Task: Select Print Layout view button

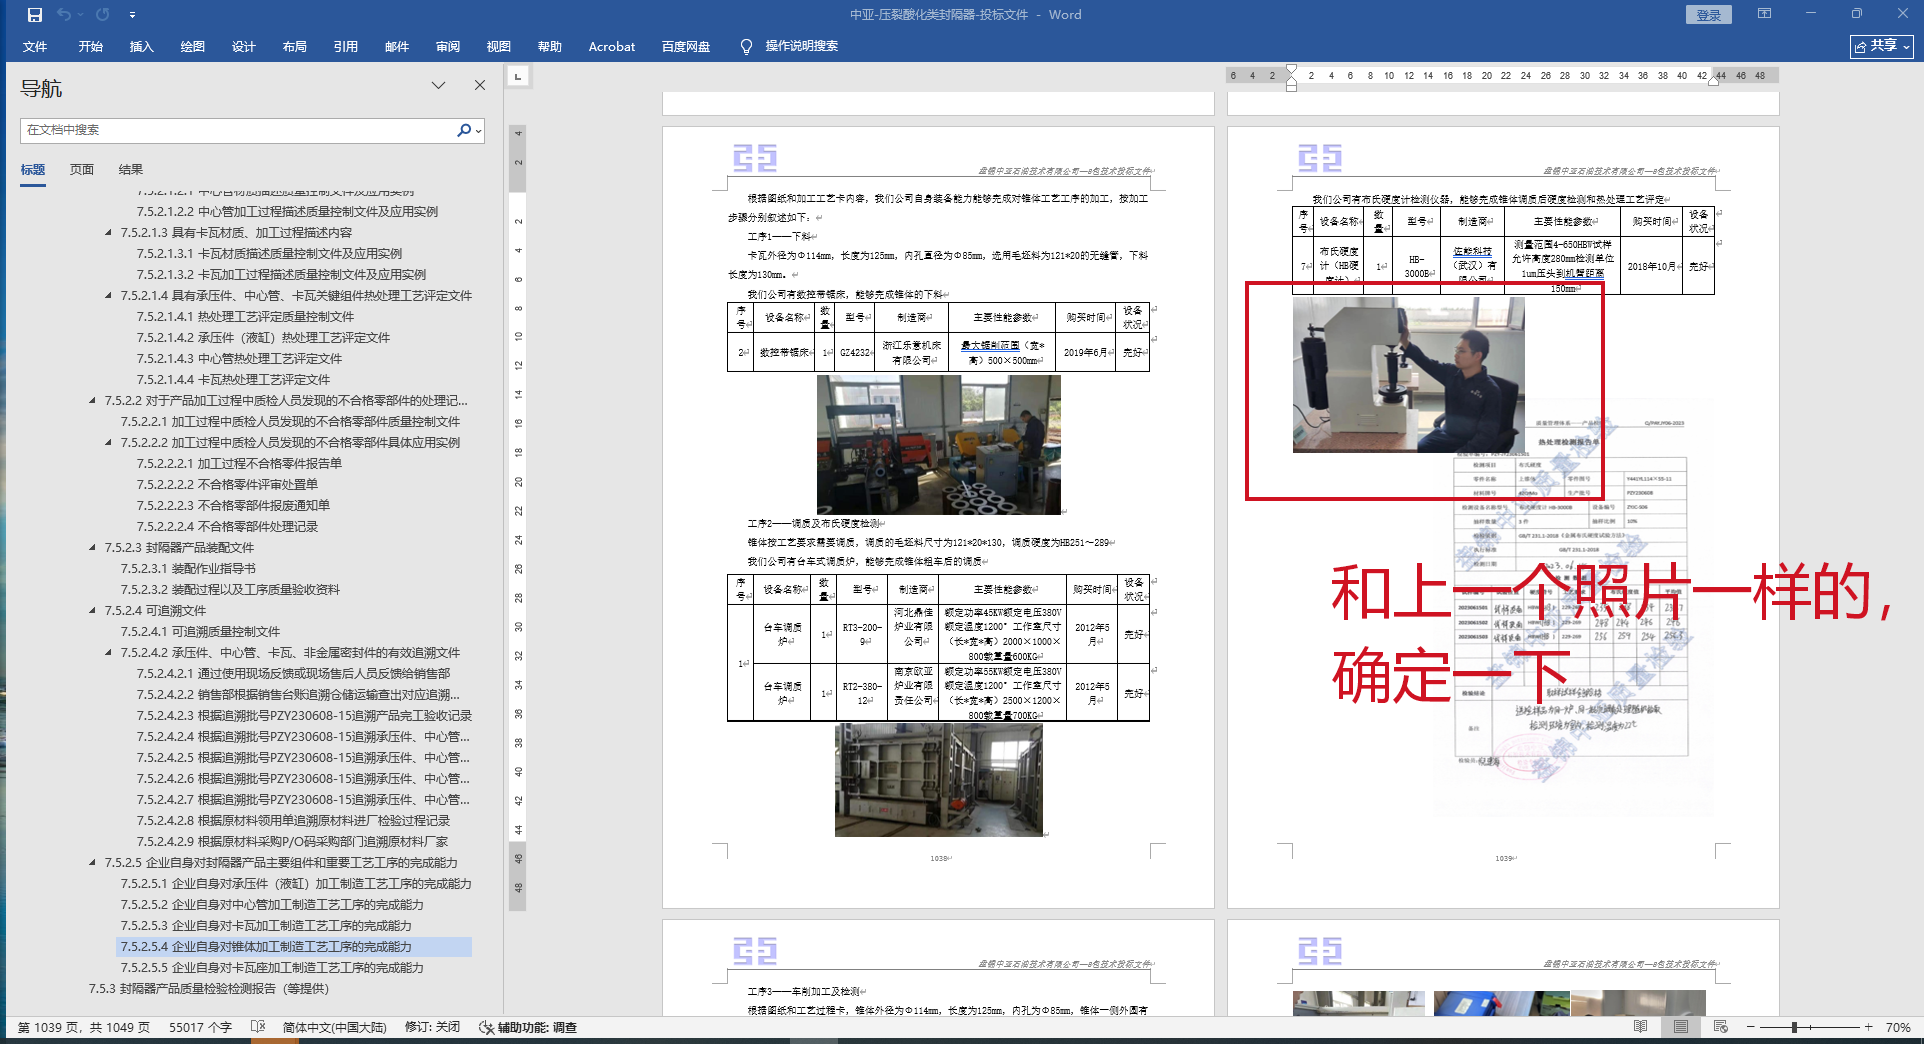Action: 1680,1027
